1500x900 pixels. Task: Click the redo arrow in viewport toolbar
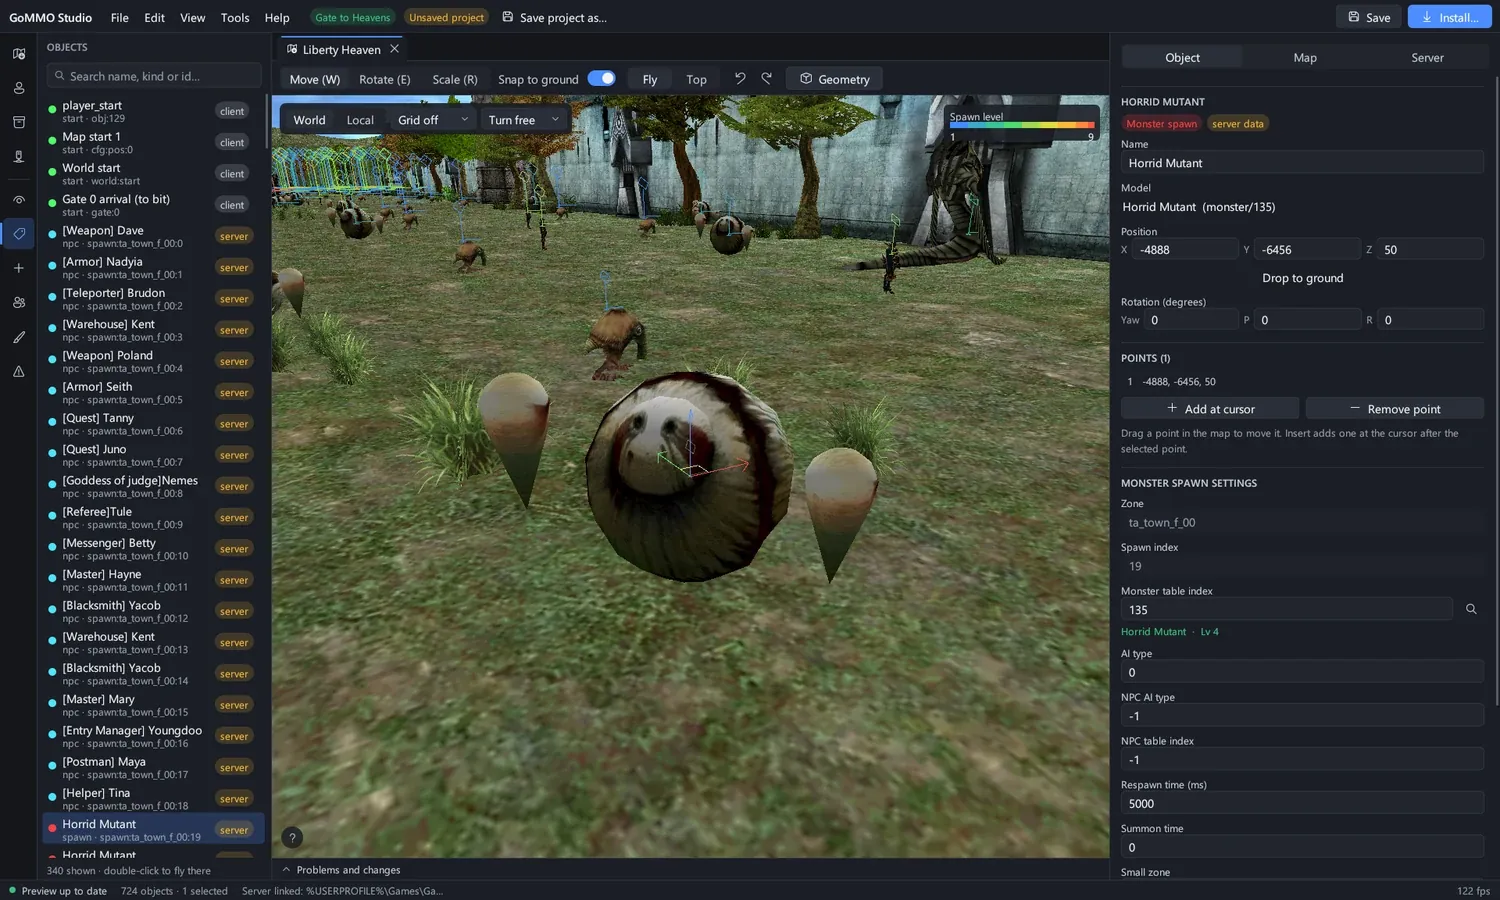point(767,78)
